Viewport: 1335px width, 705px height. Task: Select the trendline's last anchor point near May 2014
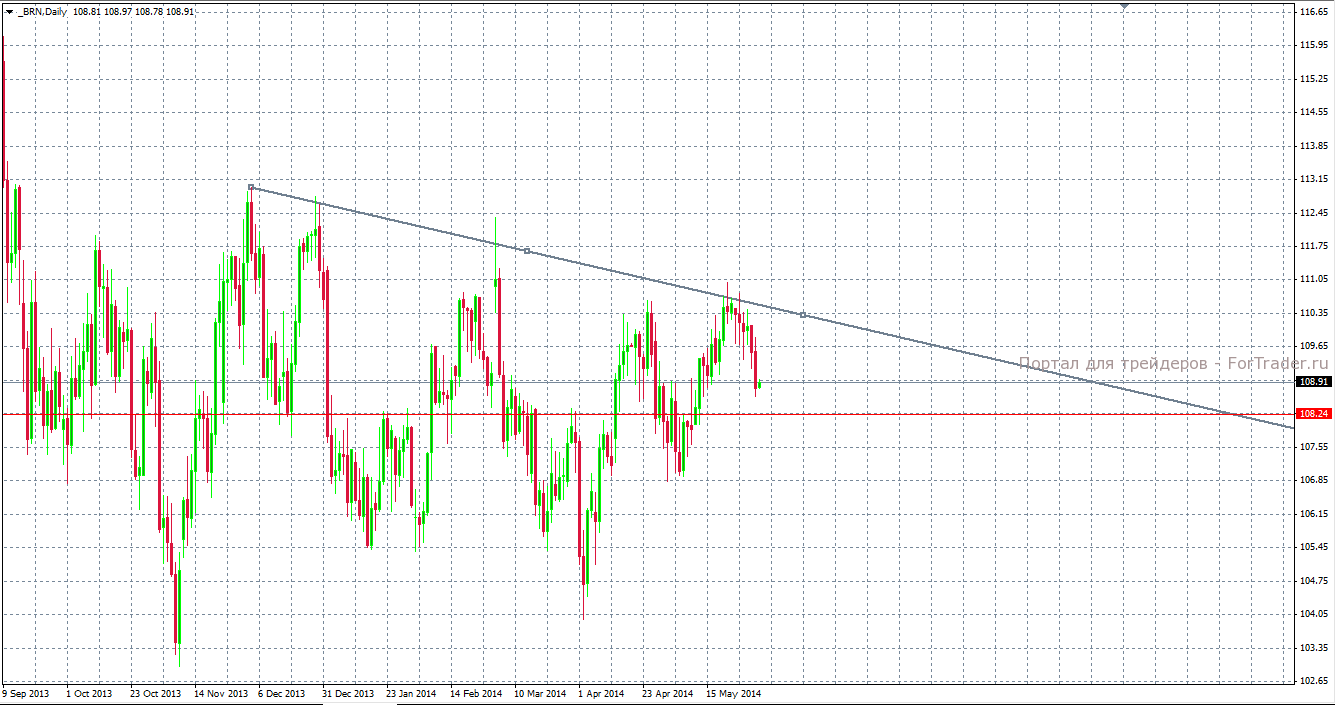tap(803, 315)
